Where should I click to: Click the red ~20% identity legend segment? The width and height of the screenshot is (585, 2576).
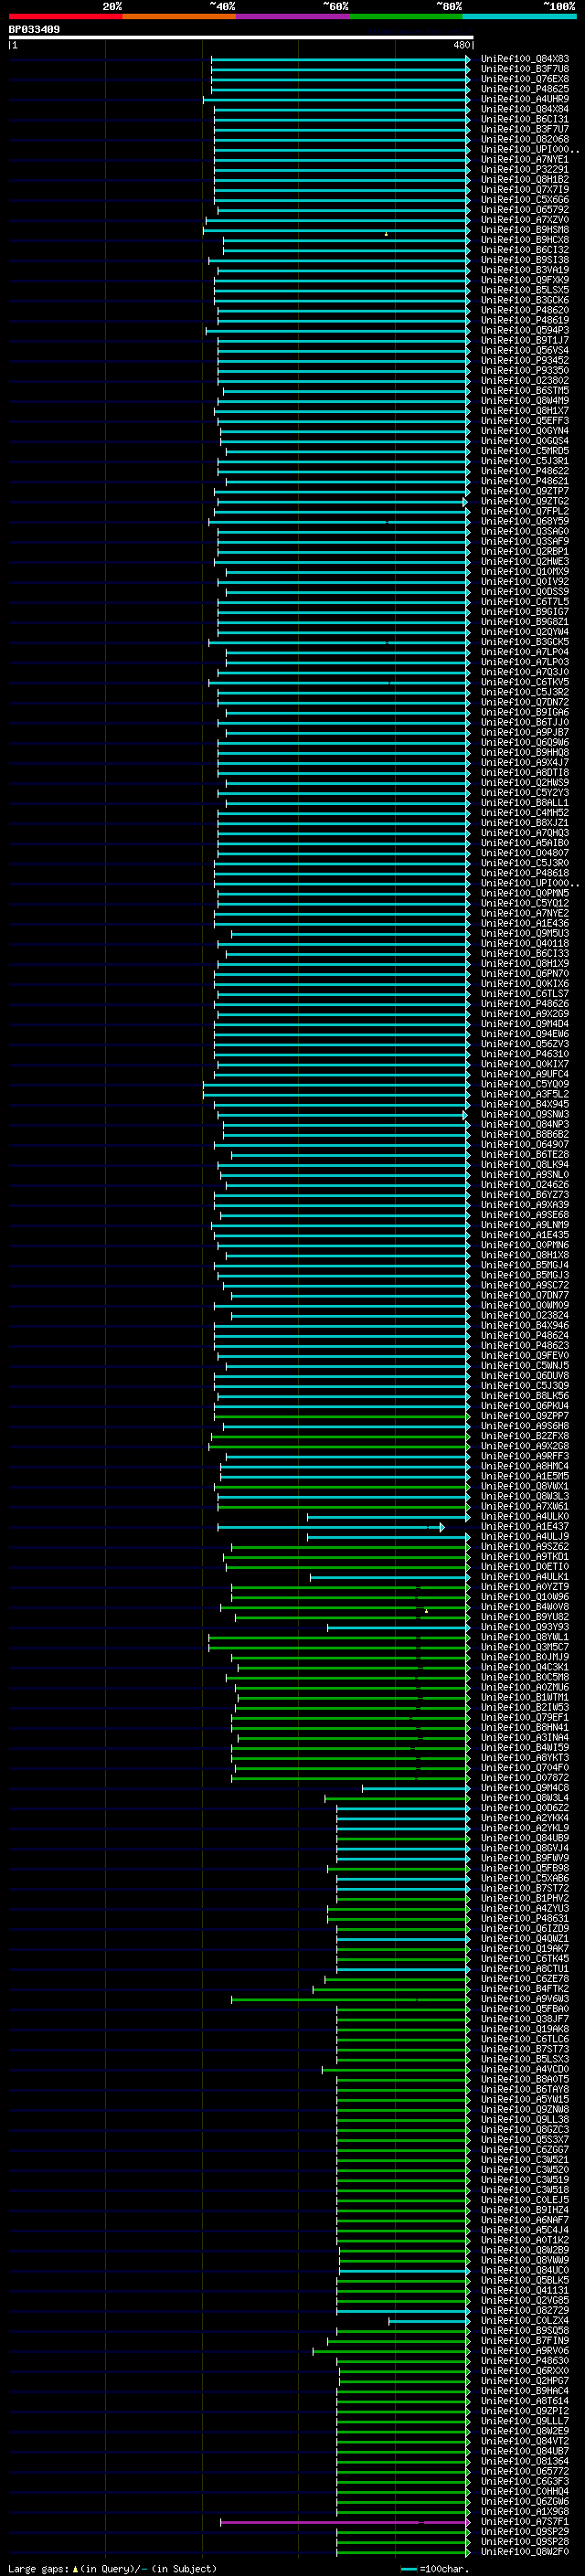coord(65,16)
